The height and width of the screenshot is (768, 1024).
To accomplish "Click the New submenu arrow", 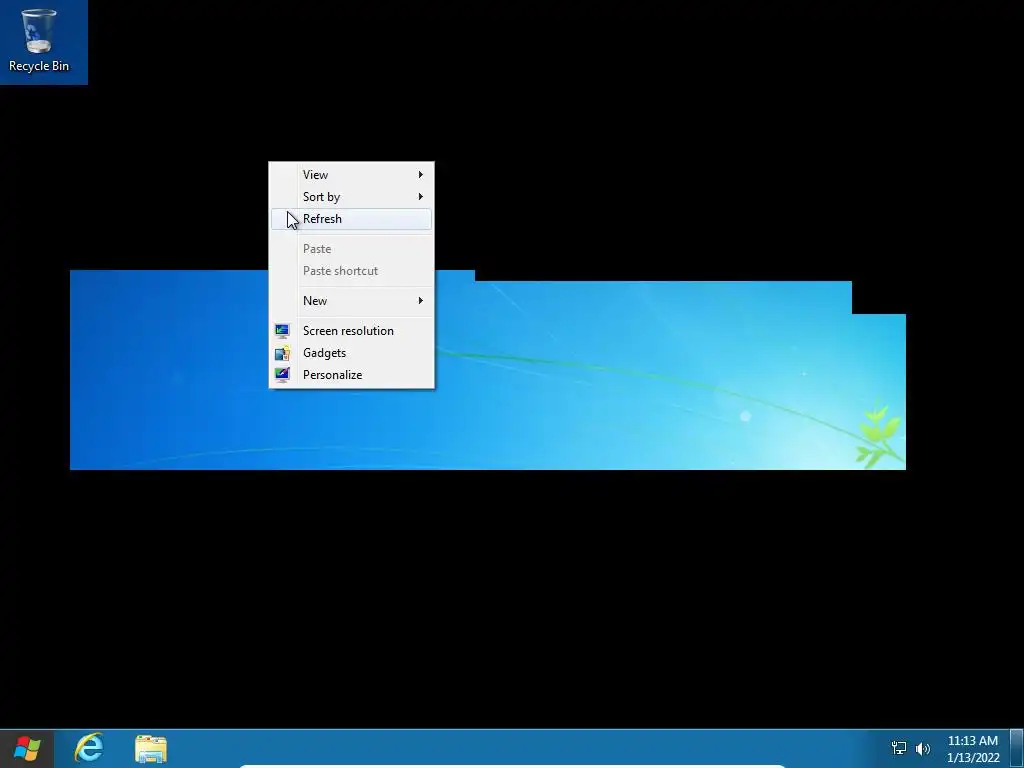I will coord(421,300).
